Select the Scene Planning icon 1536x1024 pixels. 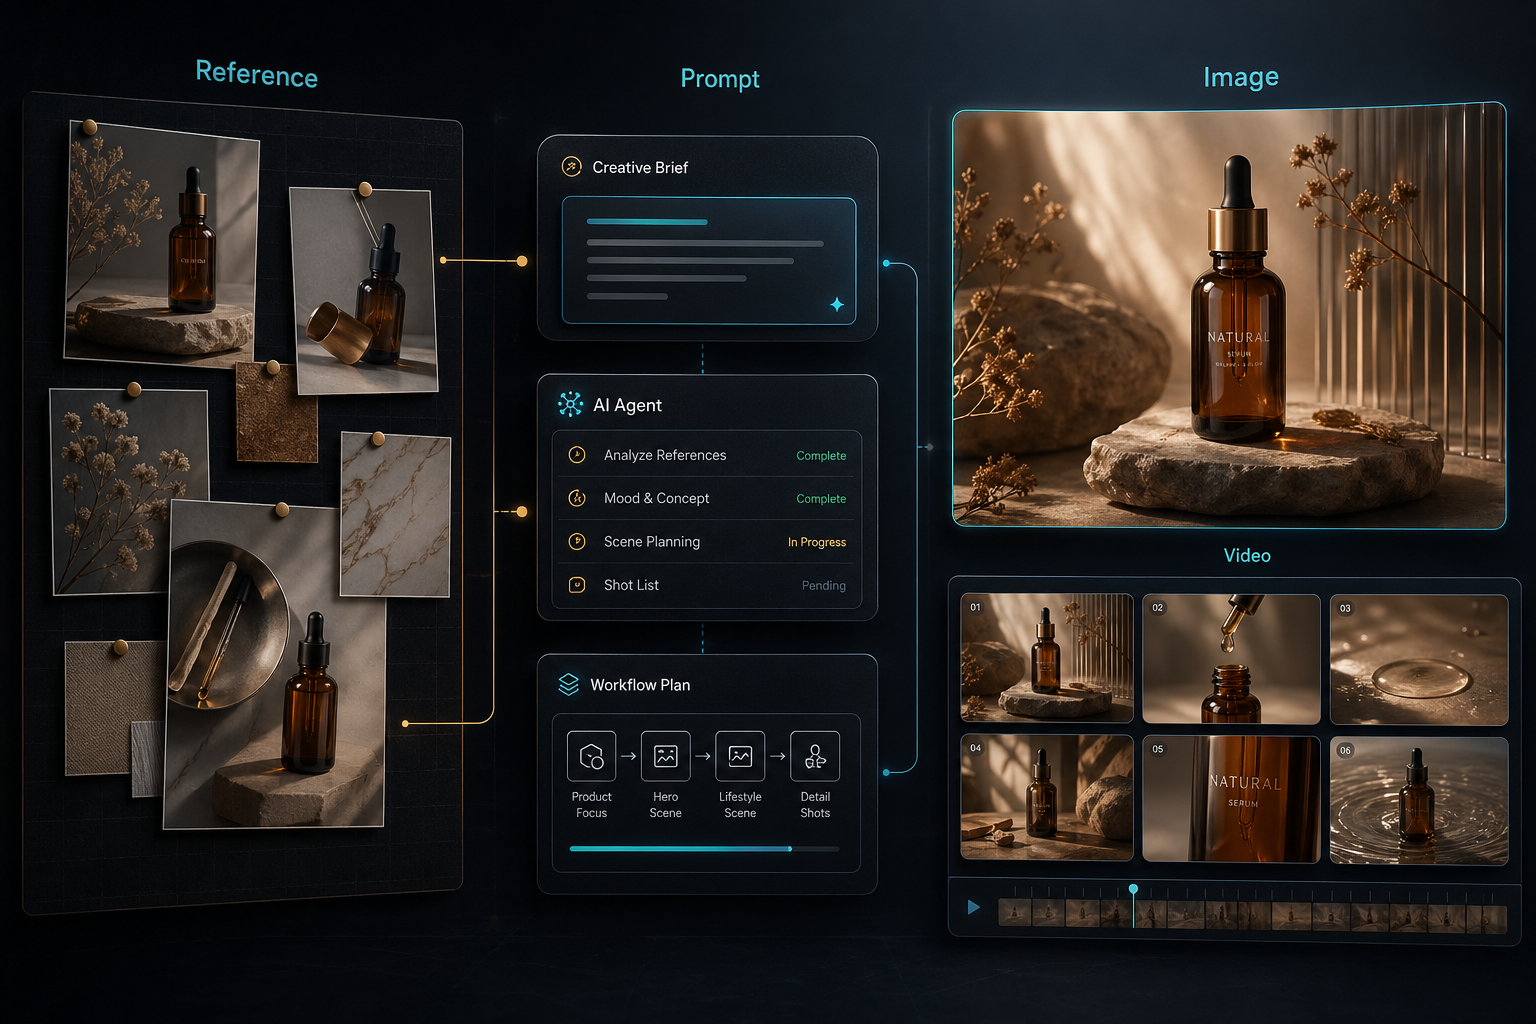576,542
